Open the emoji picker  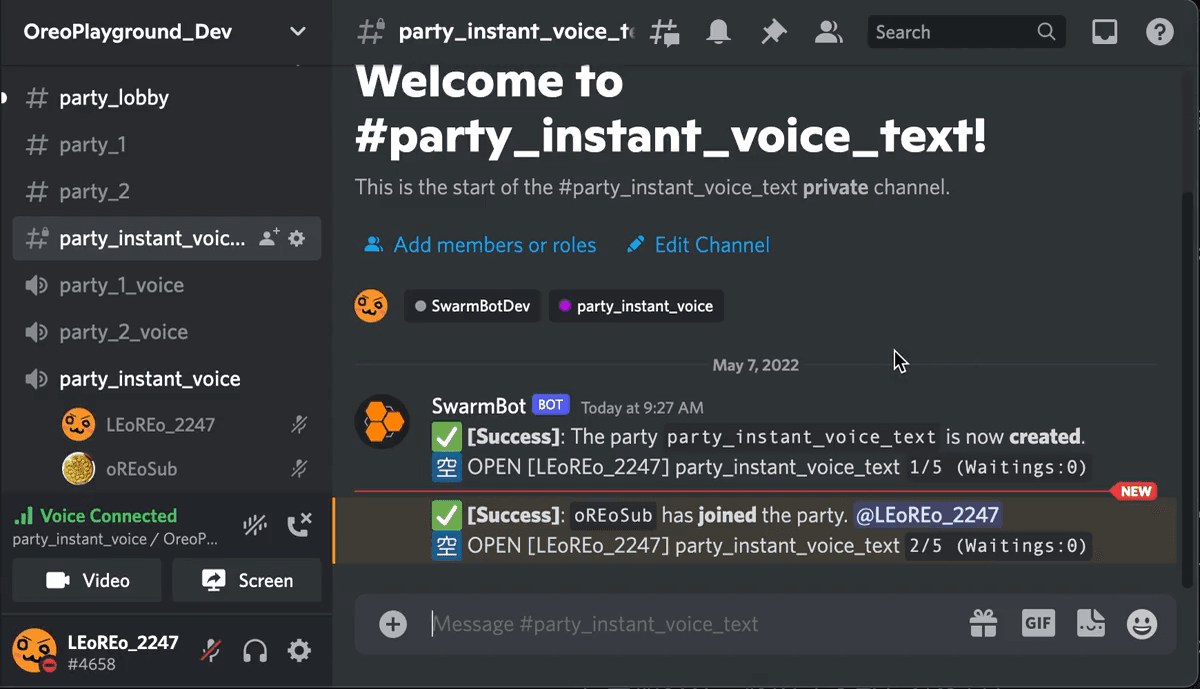pos(1141,624)
